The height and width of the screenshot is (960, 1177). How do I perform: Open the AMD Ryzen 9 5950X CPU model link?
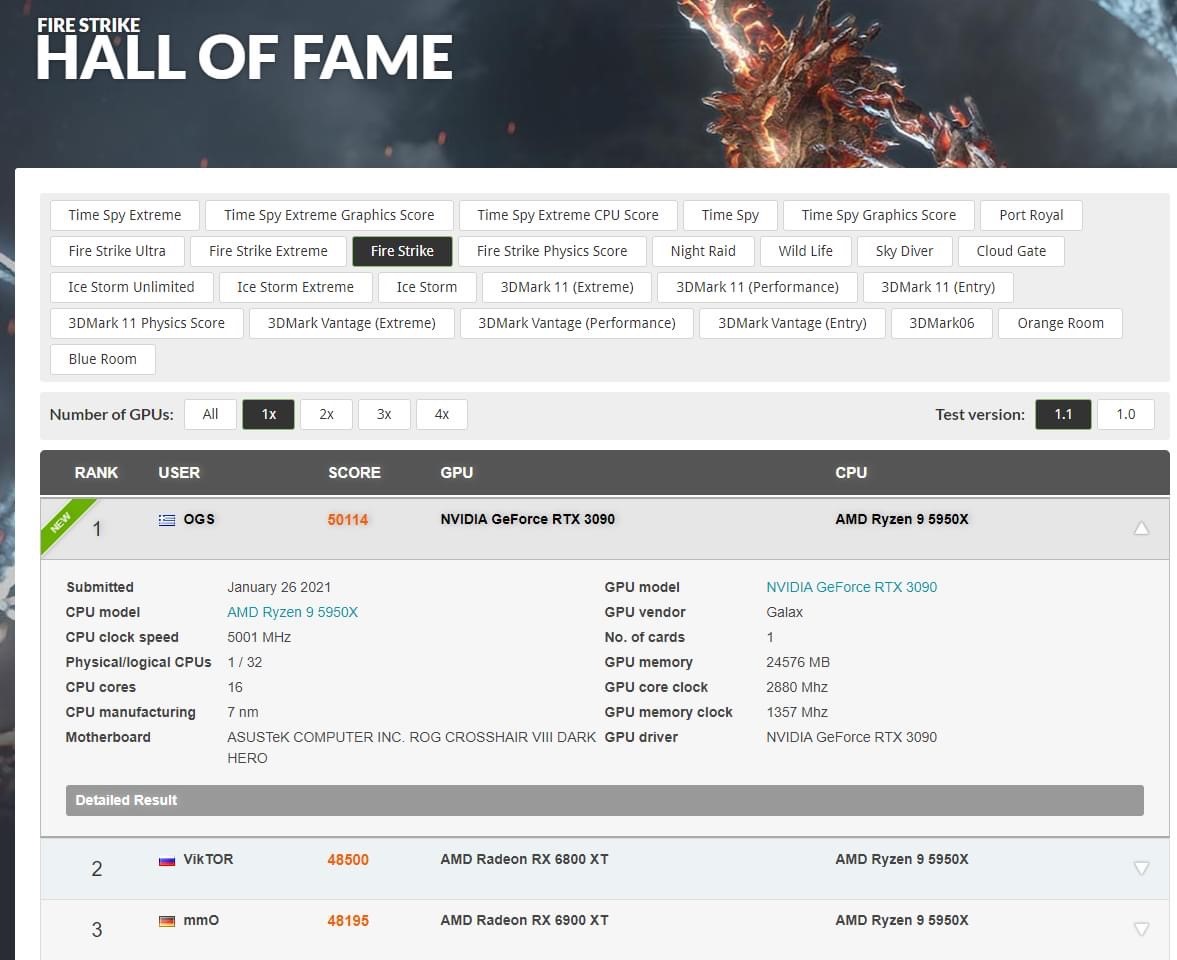(293, 612)
